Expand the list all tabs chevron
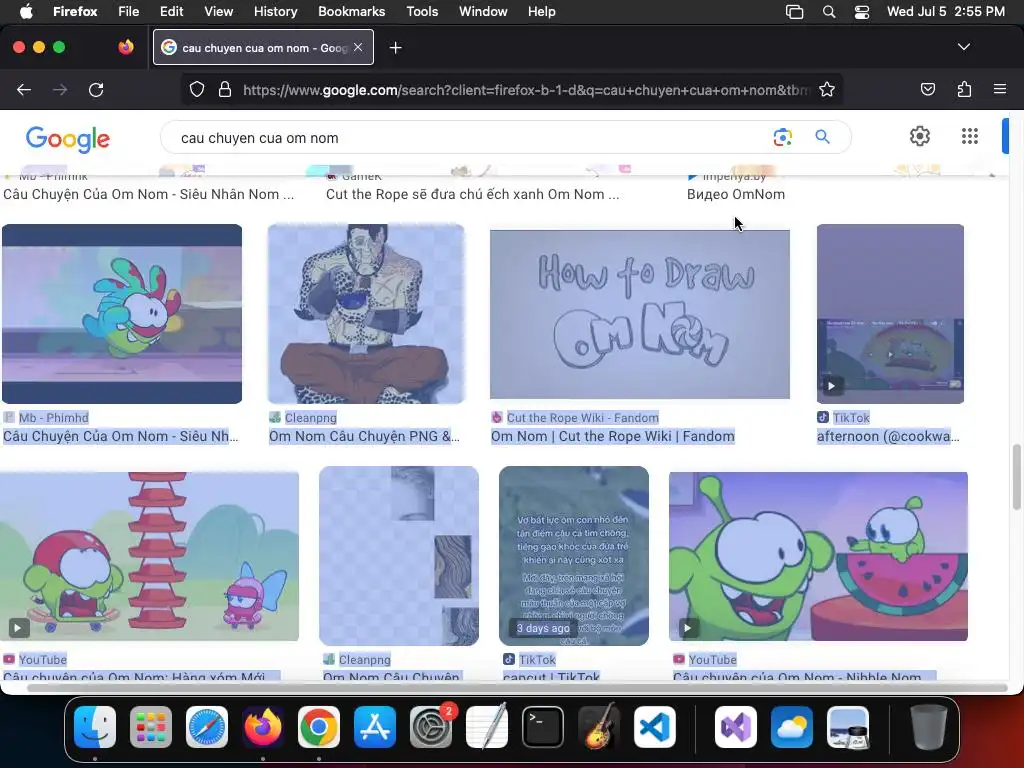This screenshot has height=768, width=1024. coord(963,47)
